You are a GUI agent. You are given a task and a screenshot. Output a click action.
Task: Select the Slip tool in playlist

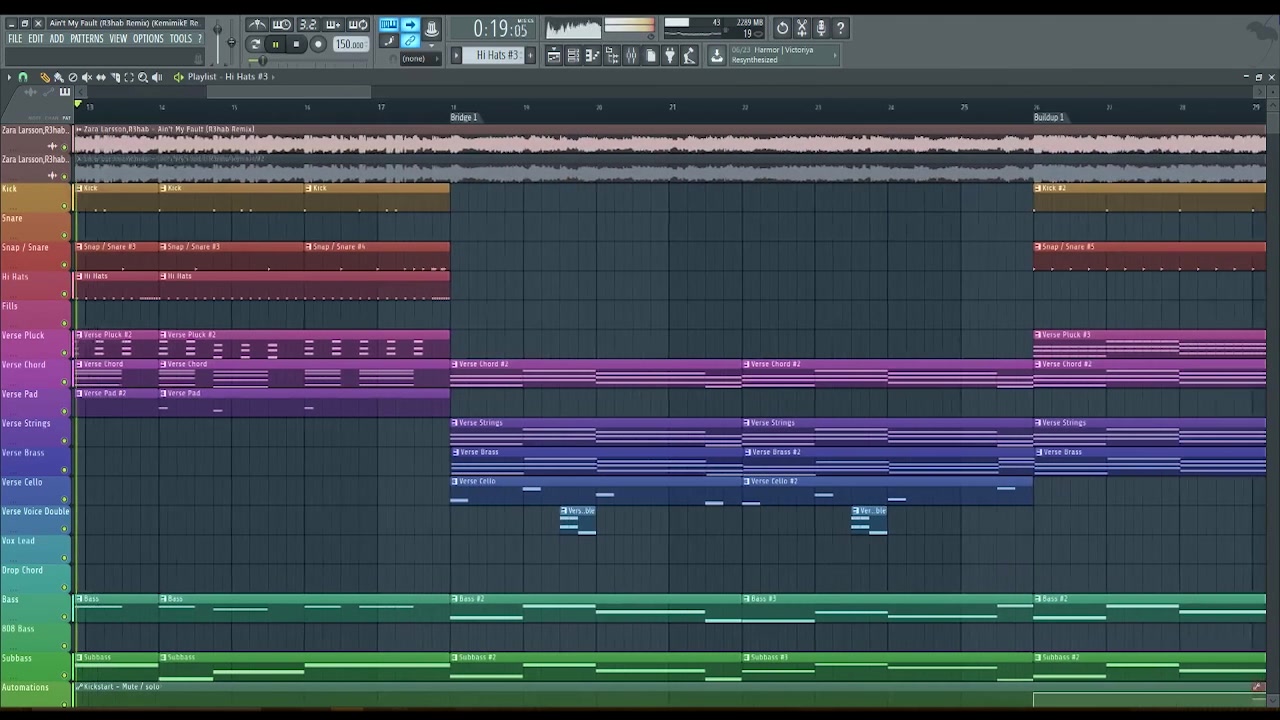coord(101,77)
